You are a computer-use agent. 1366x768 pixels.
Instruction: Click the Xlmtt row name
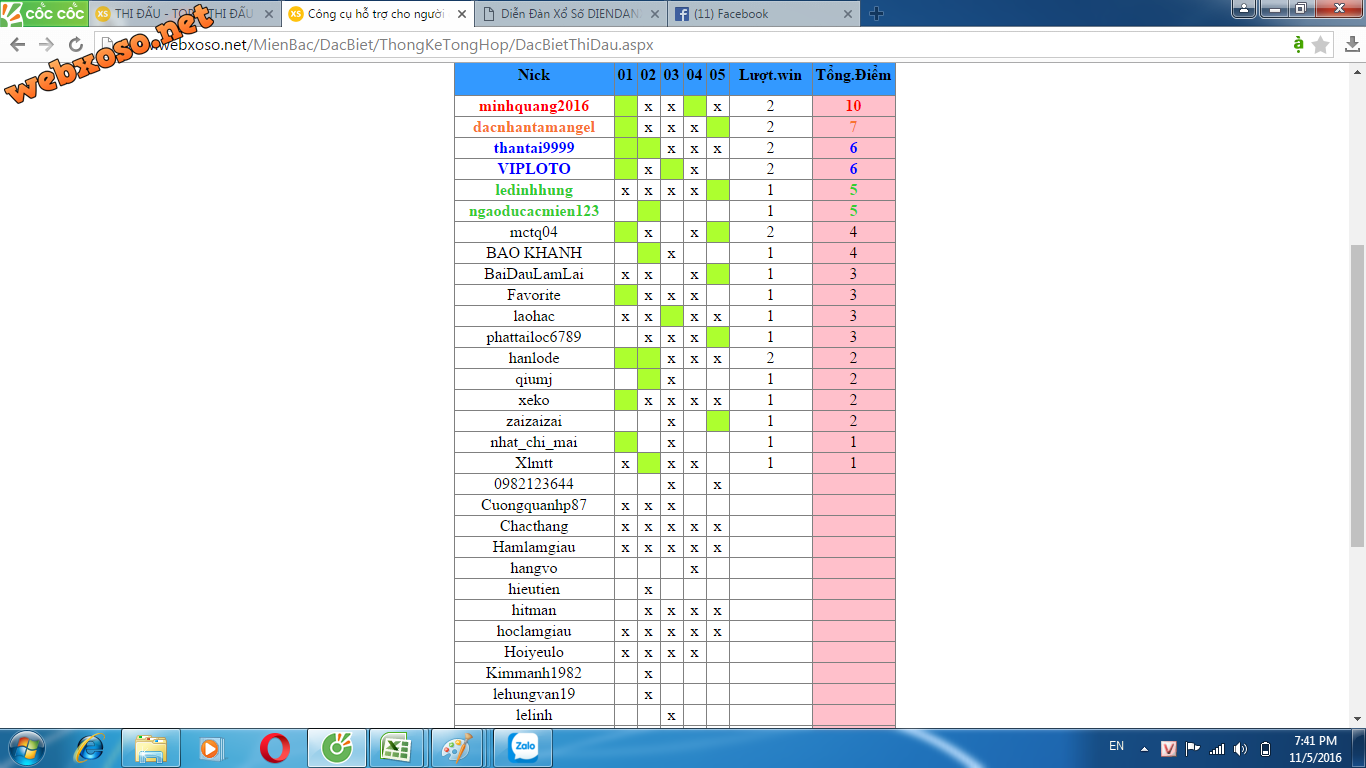tap(534, 463)
